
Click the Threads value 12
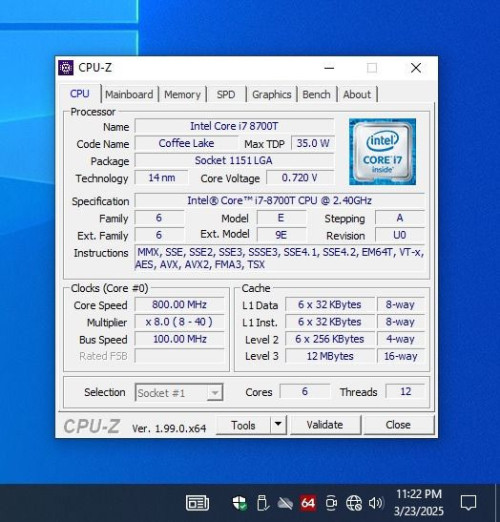click(405, 391)
